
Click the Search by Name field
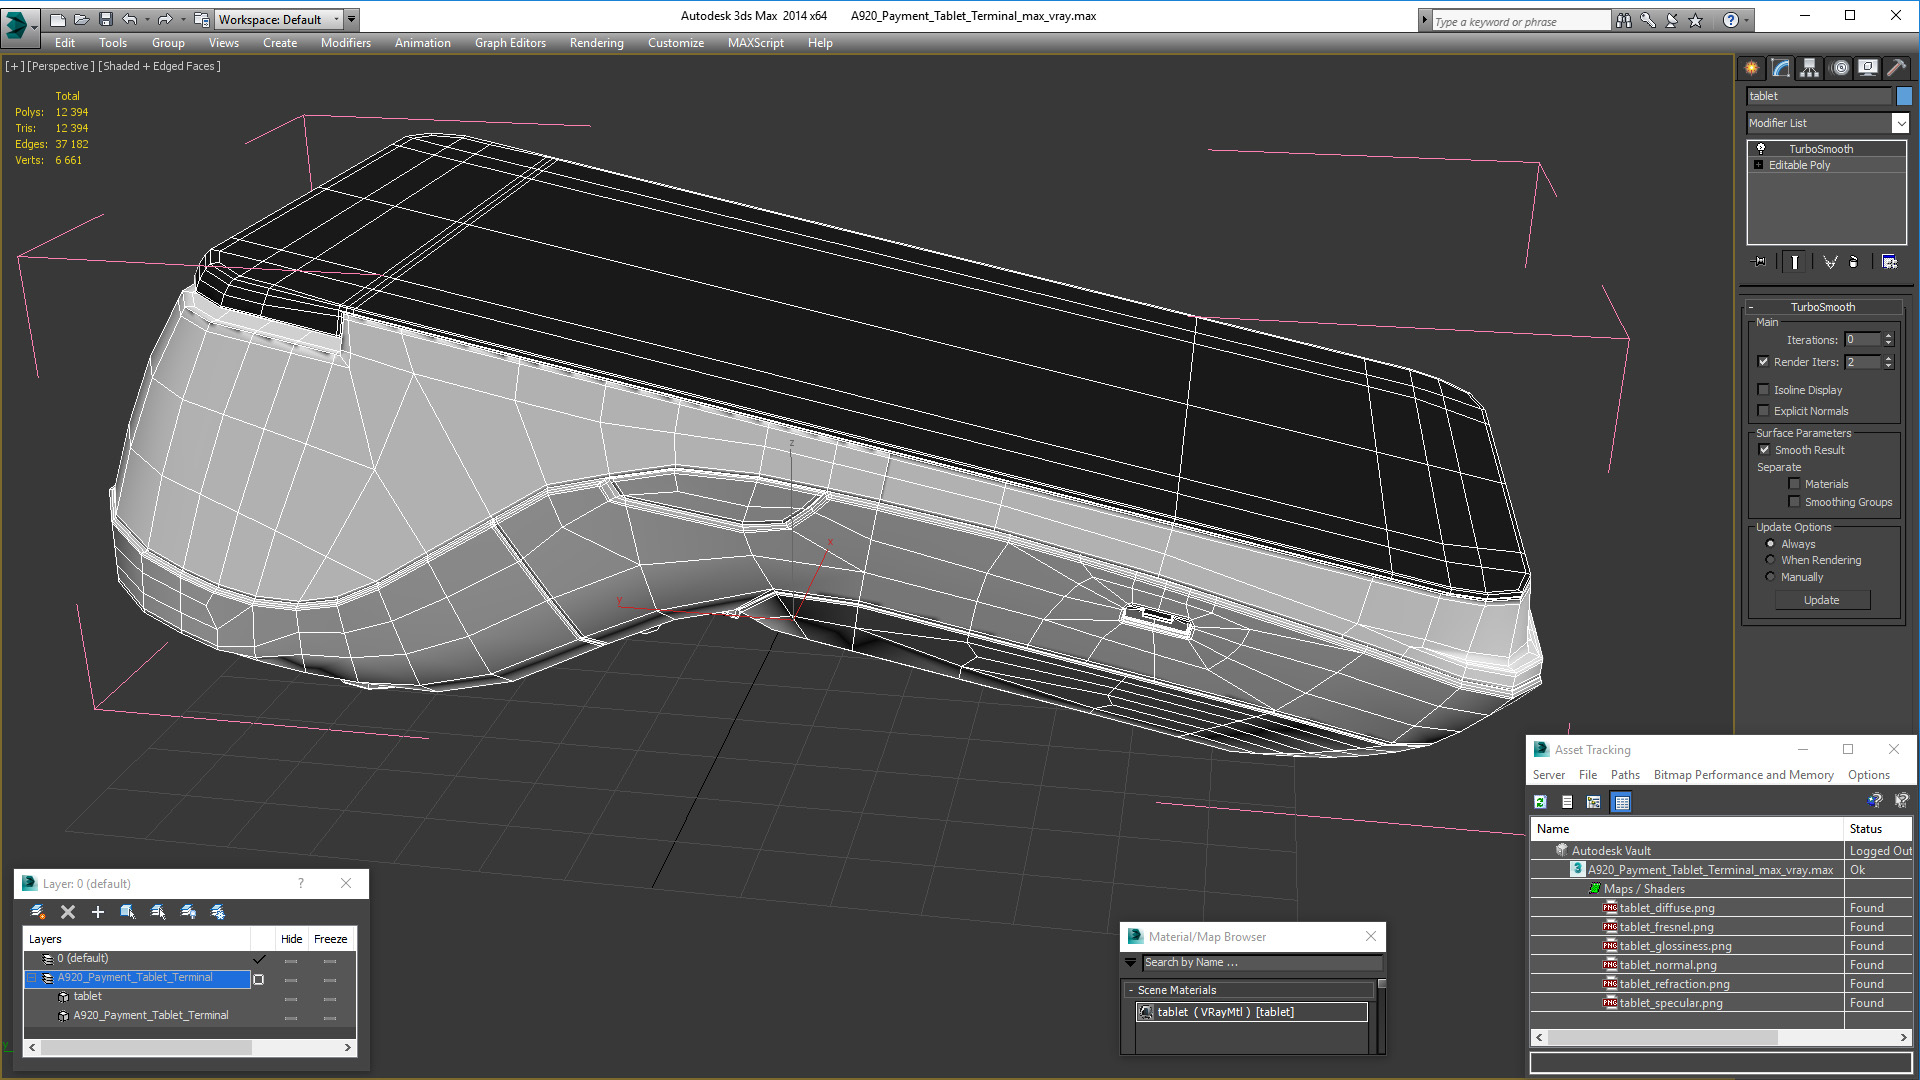[1261, 962]
